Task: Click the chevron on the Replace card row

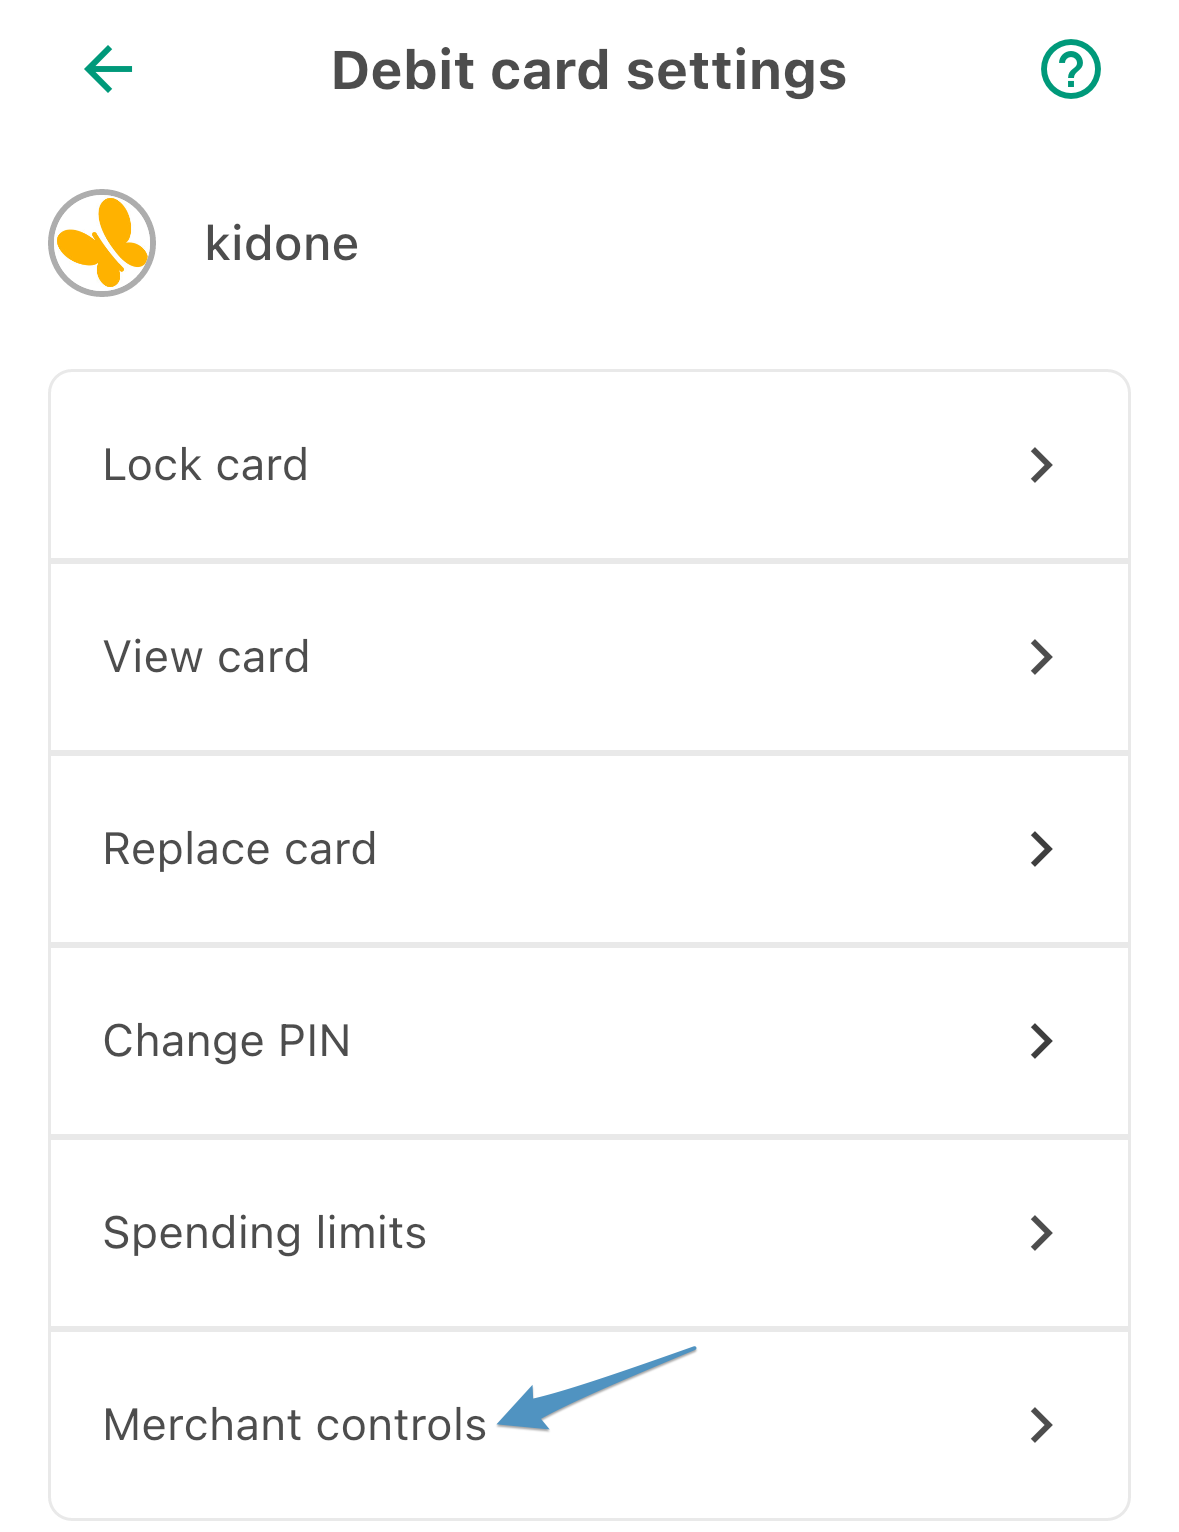Action: (x=1042, y=849)
